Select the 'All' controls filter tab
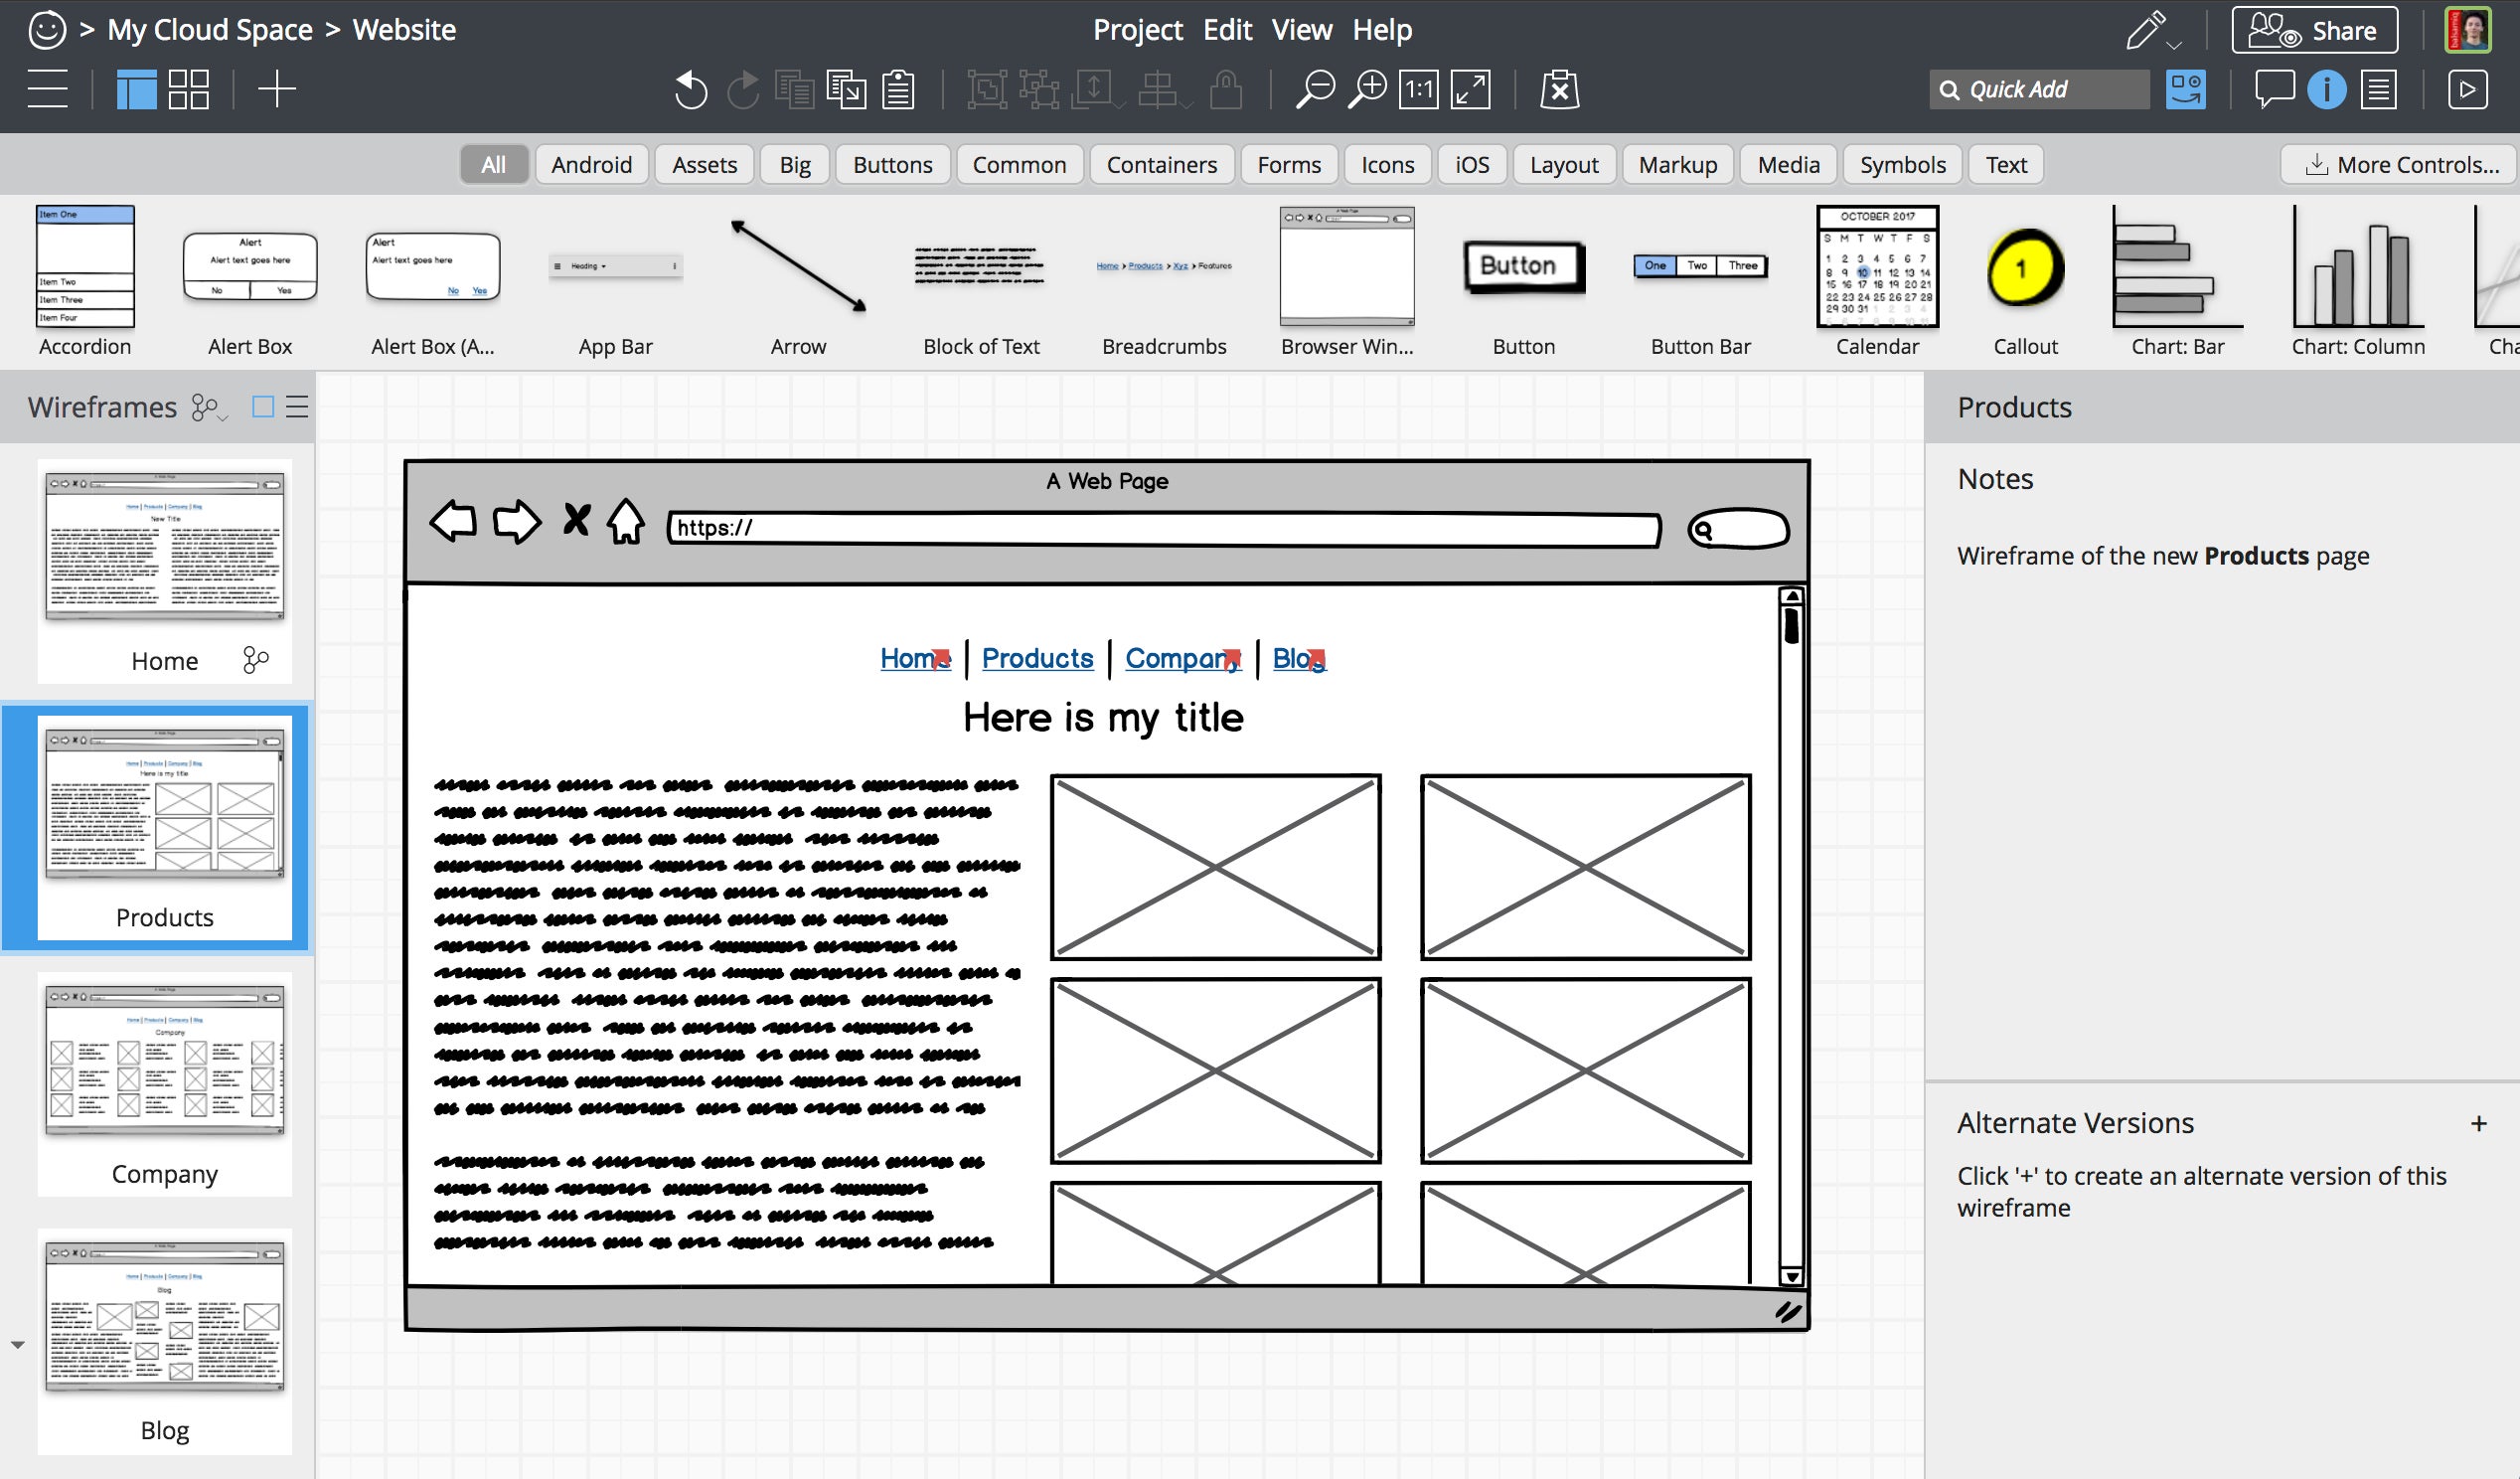Viewport: 2520px width, 1479px height. [495, 162]
